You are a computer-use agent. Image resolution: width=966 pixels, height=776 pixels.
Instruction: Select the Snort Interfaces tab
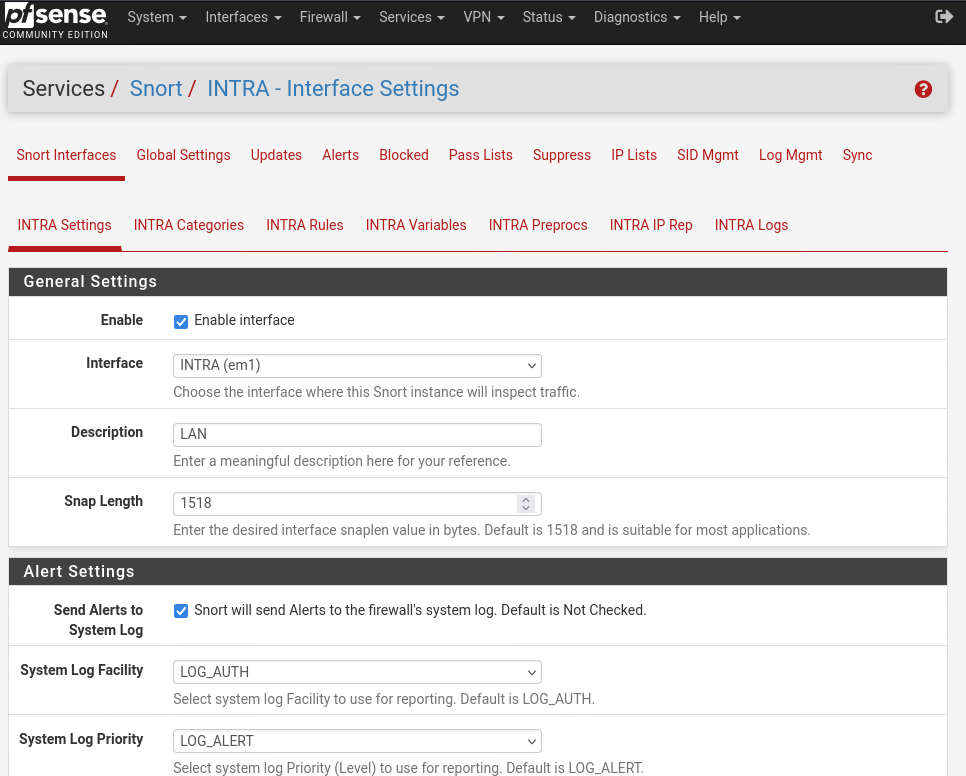click(x=67, y=155)
